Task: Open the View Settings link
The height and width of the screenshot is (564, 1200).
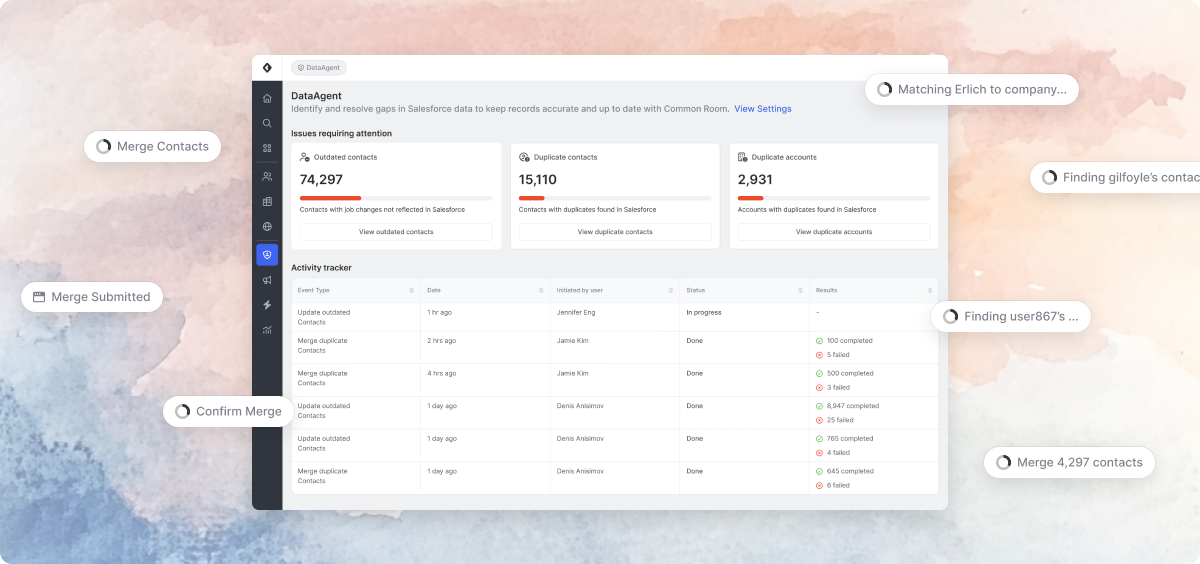Action: (763, 109)
